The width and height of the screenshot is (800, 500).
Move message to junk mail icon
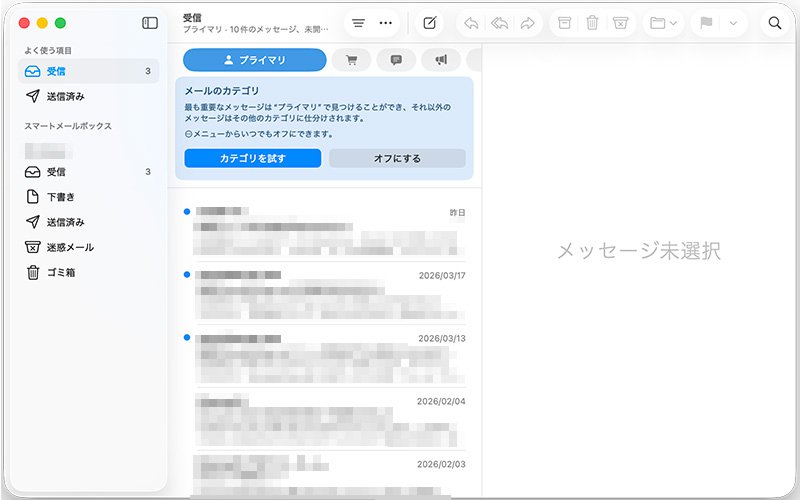pyautogui.click(x=620, y=23)
